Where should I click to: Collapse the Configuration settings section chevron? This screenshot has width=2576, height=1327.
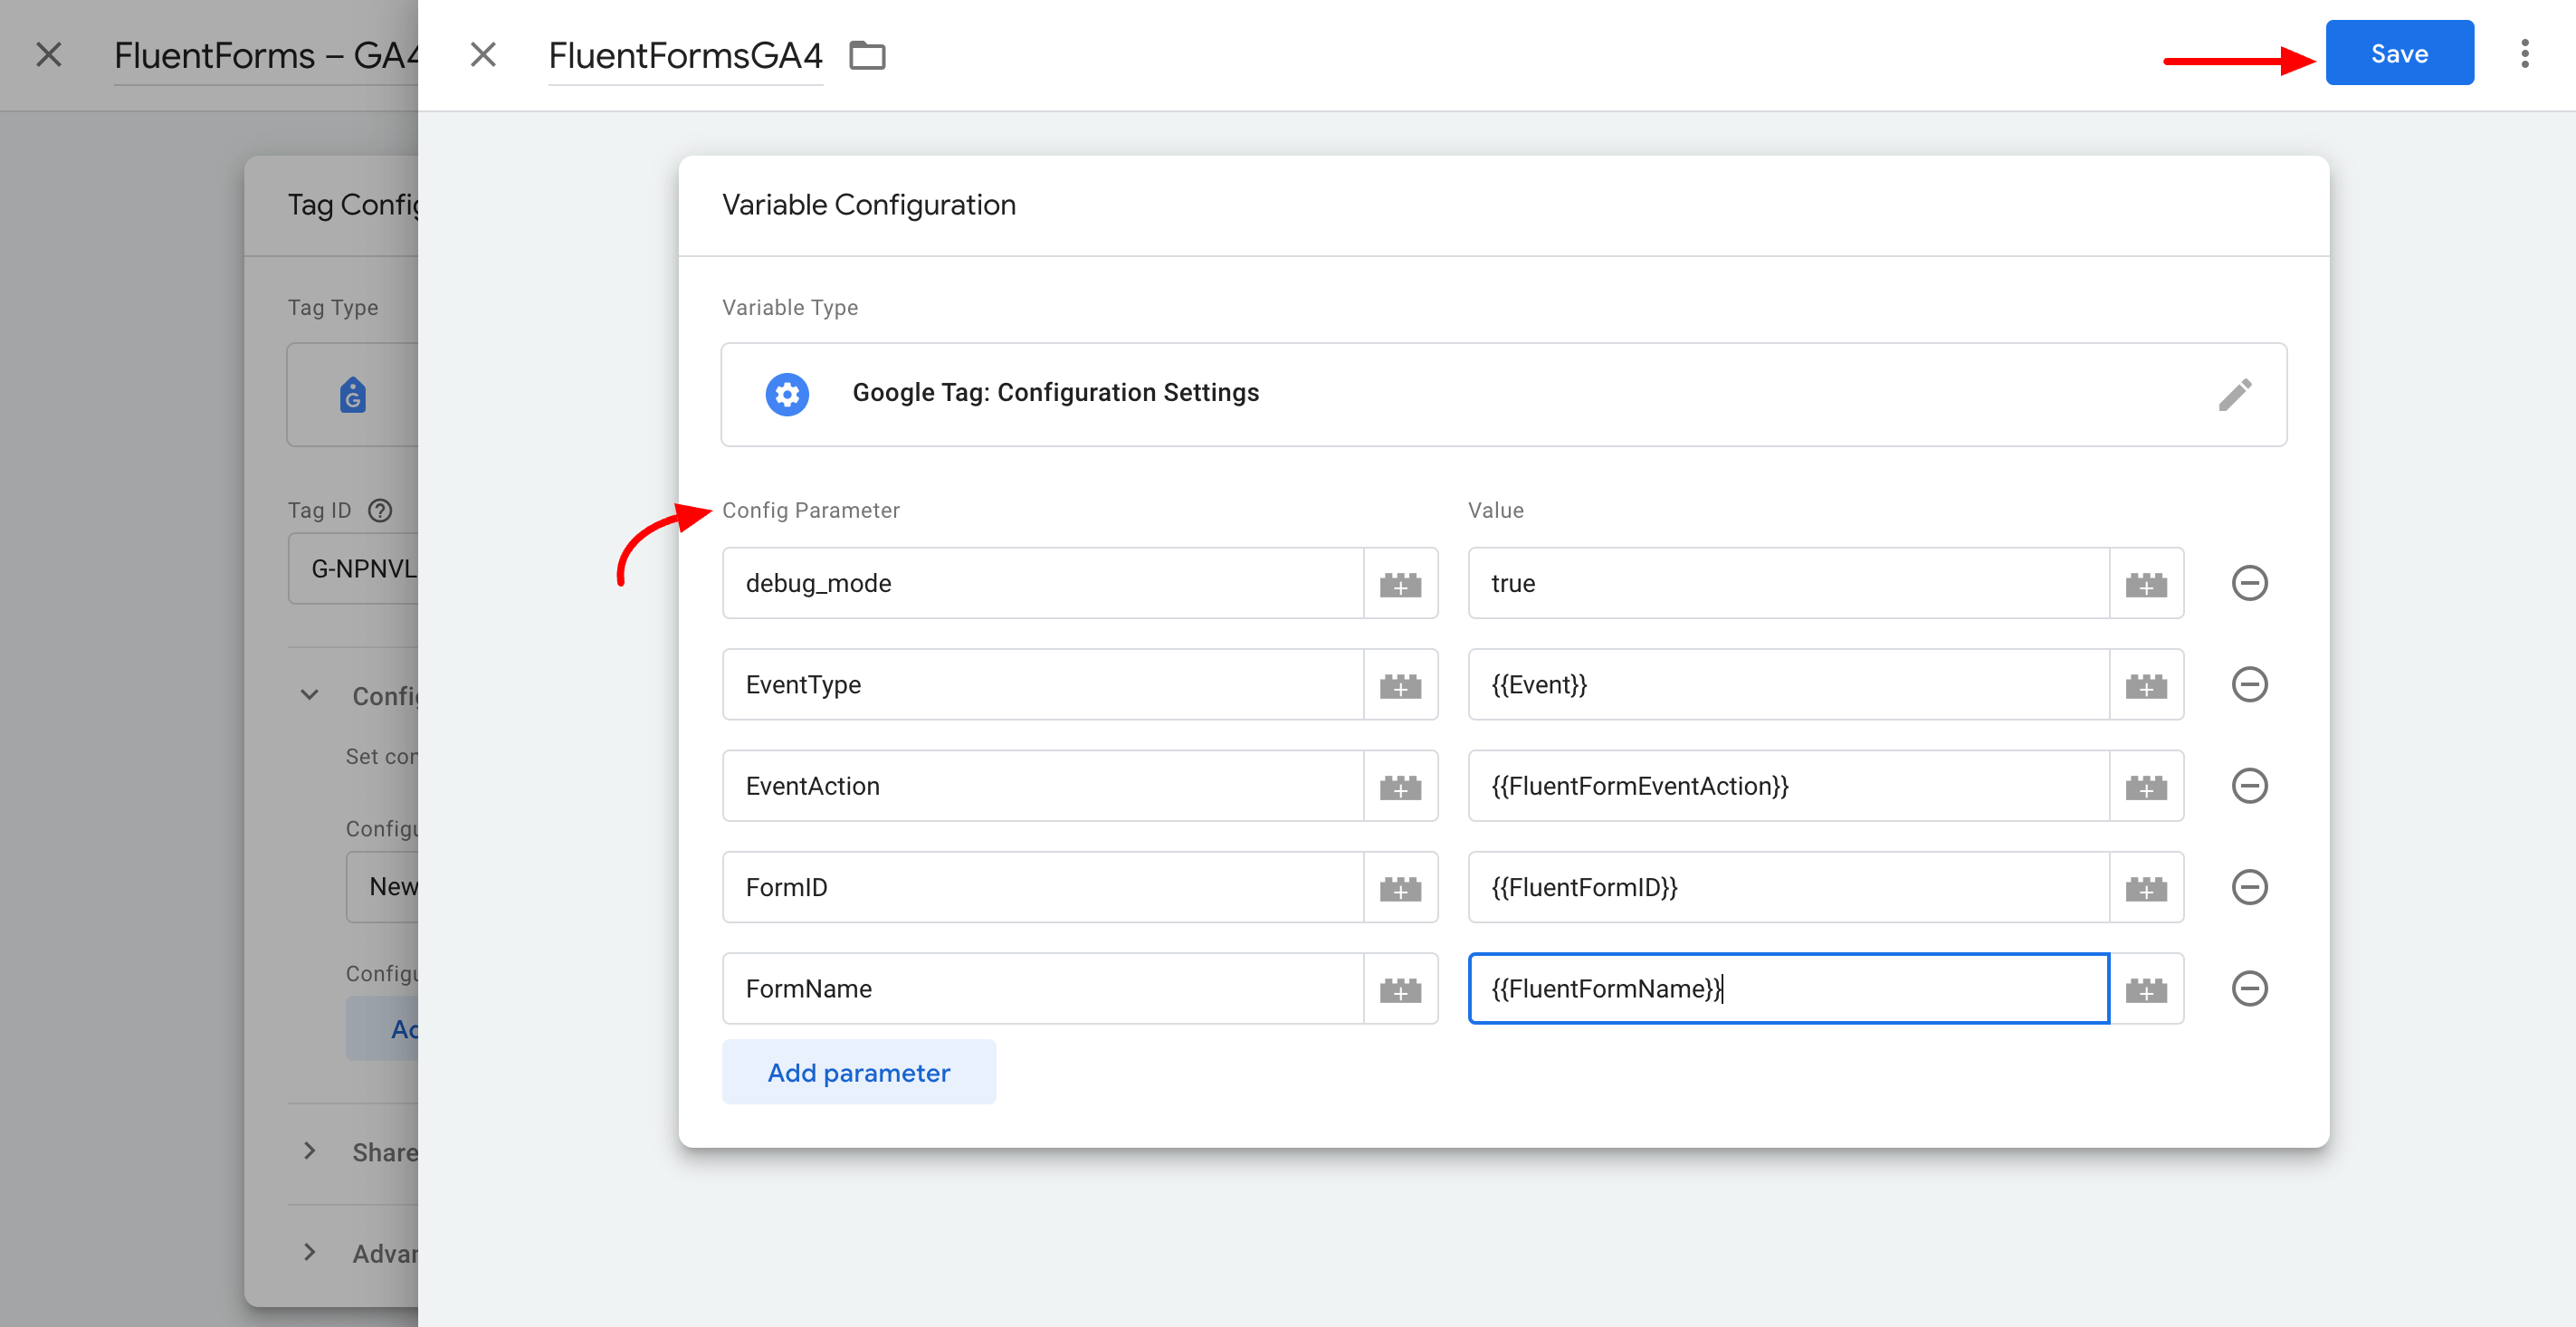pyautogui.click(x=310, y=695)
